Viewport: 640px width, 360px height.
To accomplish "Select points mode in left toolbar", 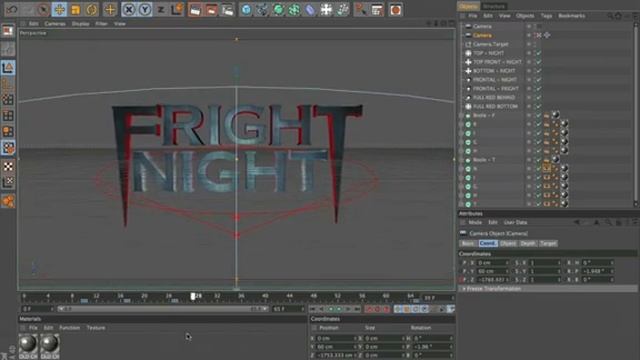I will pos(8,100).
